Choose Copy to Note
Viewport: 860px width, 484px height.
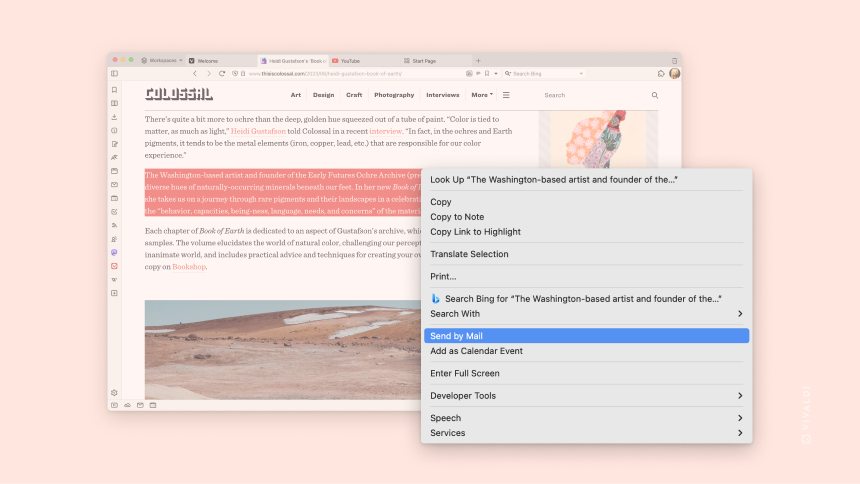pos(586,217)
